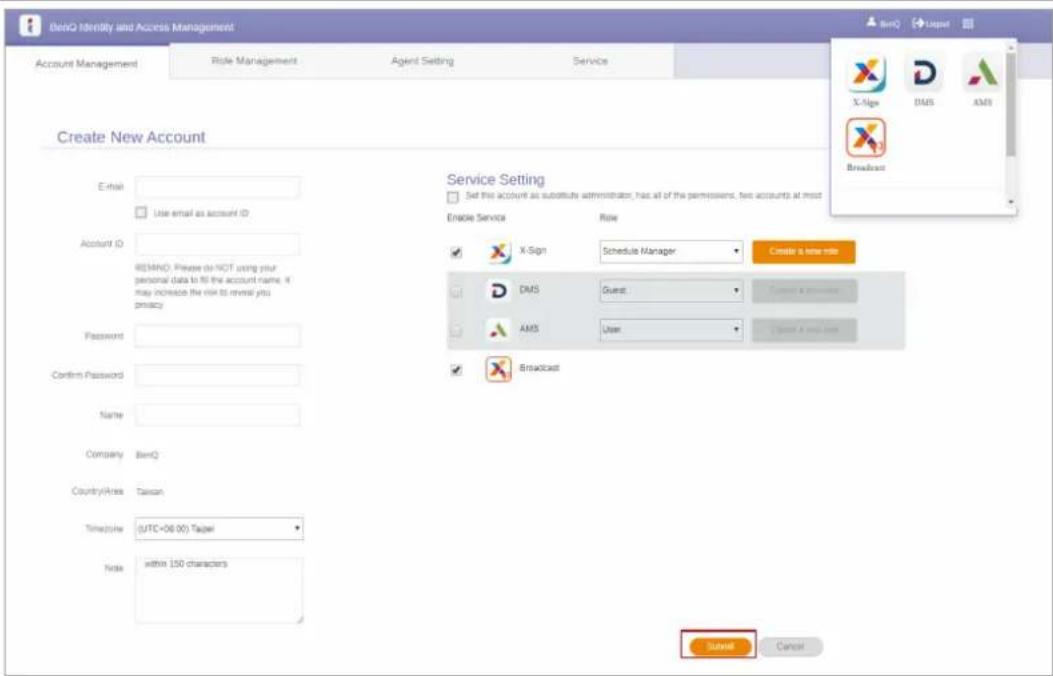Launch X-Sign from the apps popup
Screen dimensions: 1053x676
866,74
